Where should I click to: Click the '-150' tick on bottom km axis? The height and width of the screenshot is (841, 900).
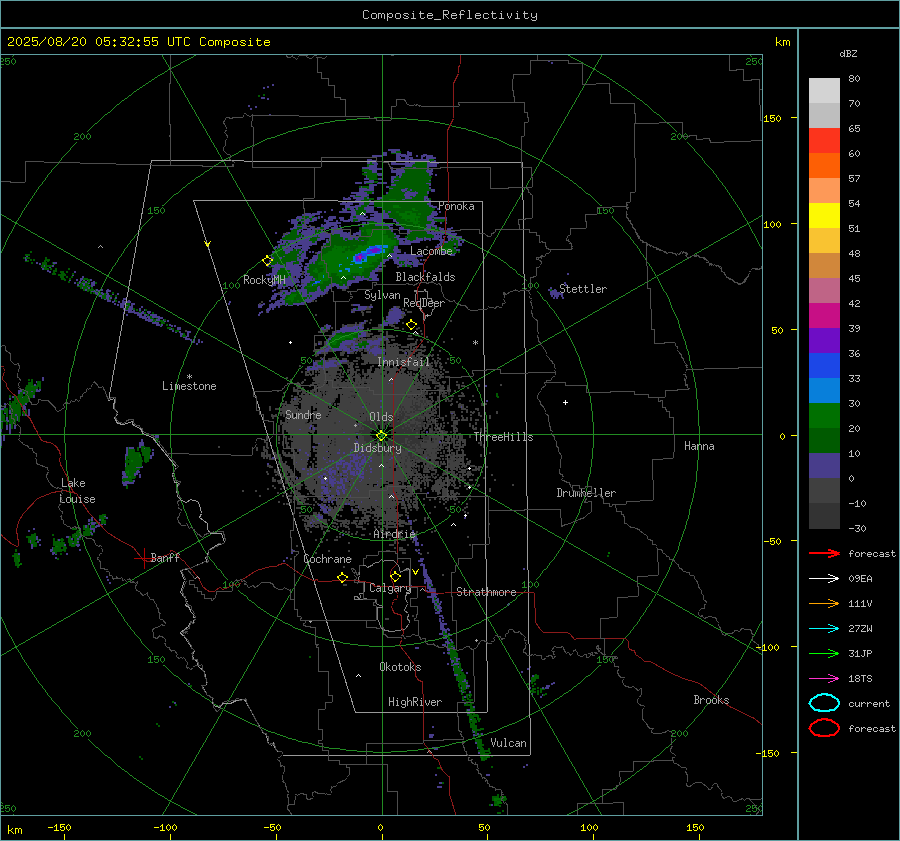pyautogui.click(x=59, y=827)
